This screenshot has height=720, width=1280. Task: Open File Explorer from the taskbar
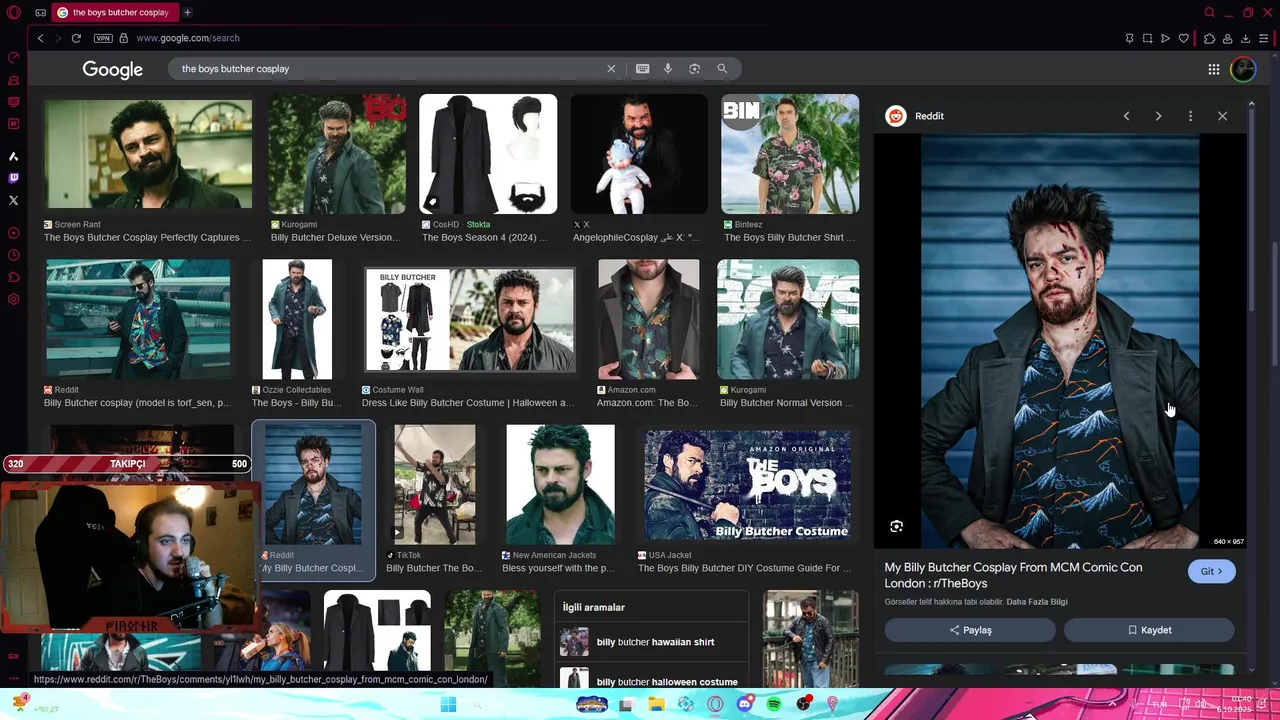(656, 705)
